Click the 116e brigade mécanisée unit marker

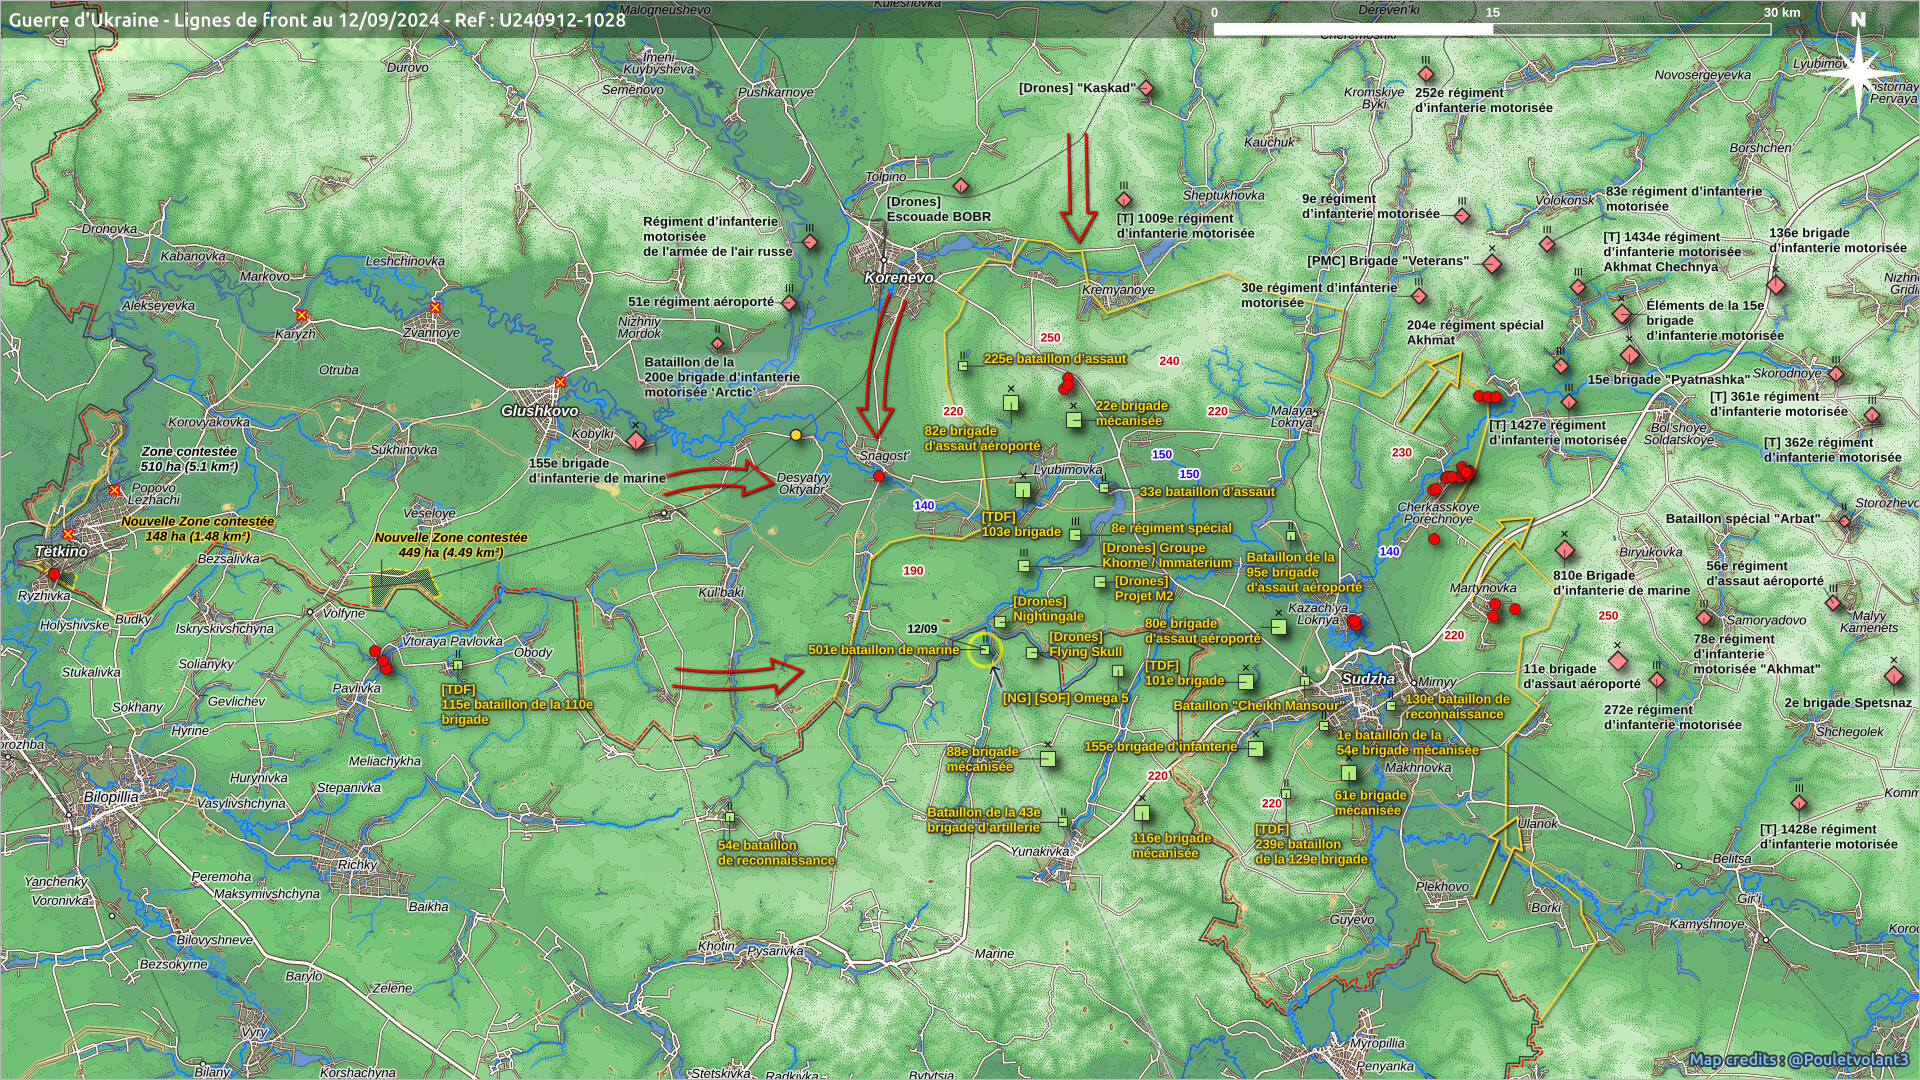pos(1142,813)
